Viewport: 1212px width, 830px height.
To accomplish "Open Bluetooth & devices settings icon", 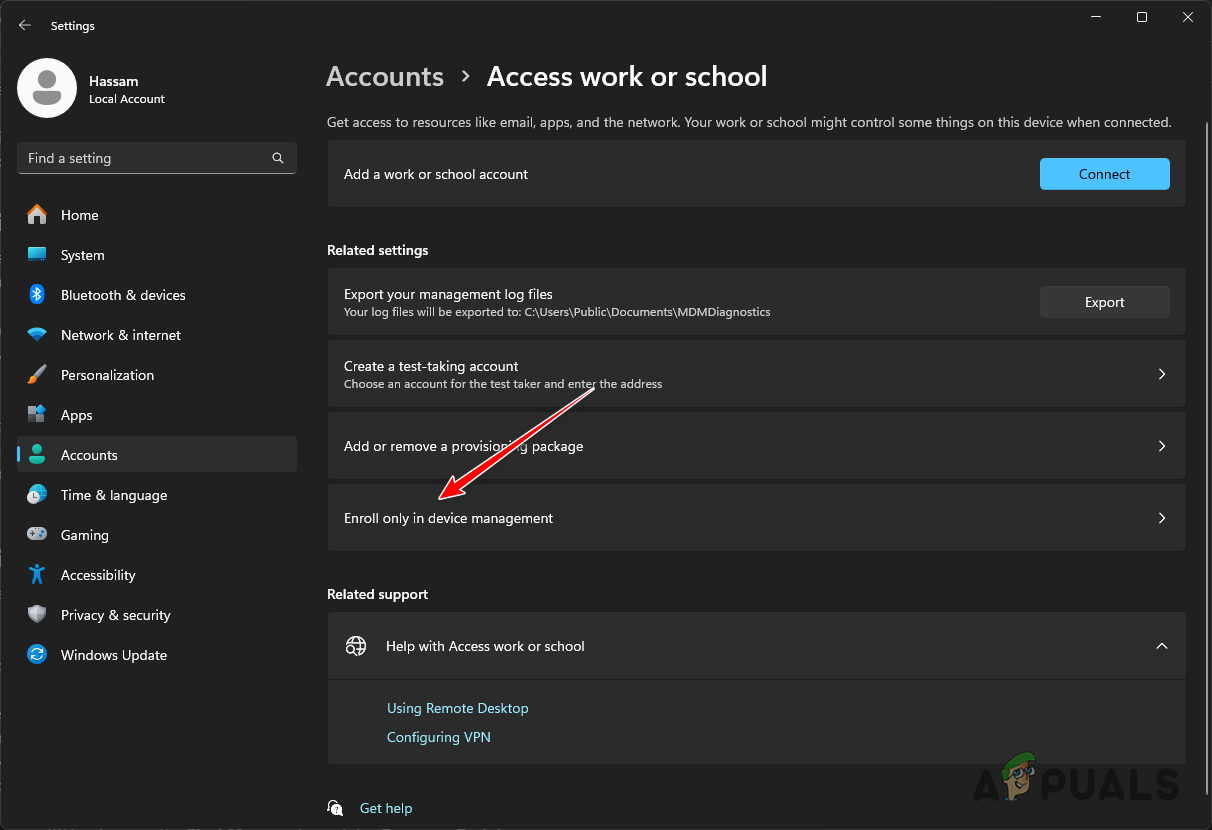I will point(37,295).
